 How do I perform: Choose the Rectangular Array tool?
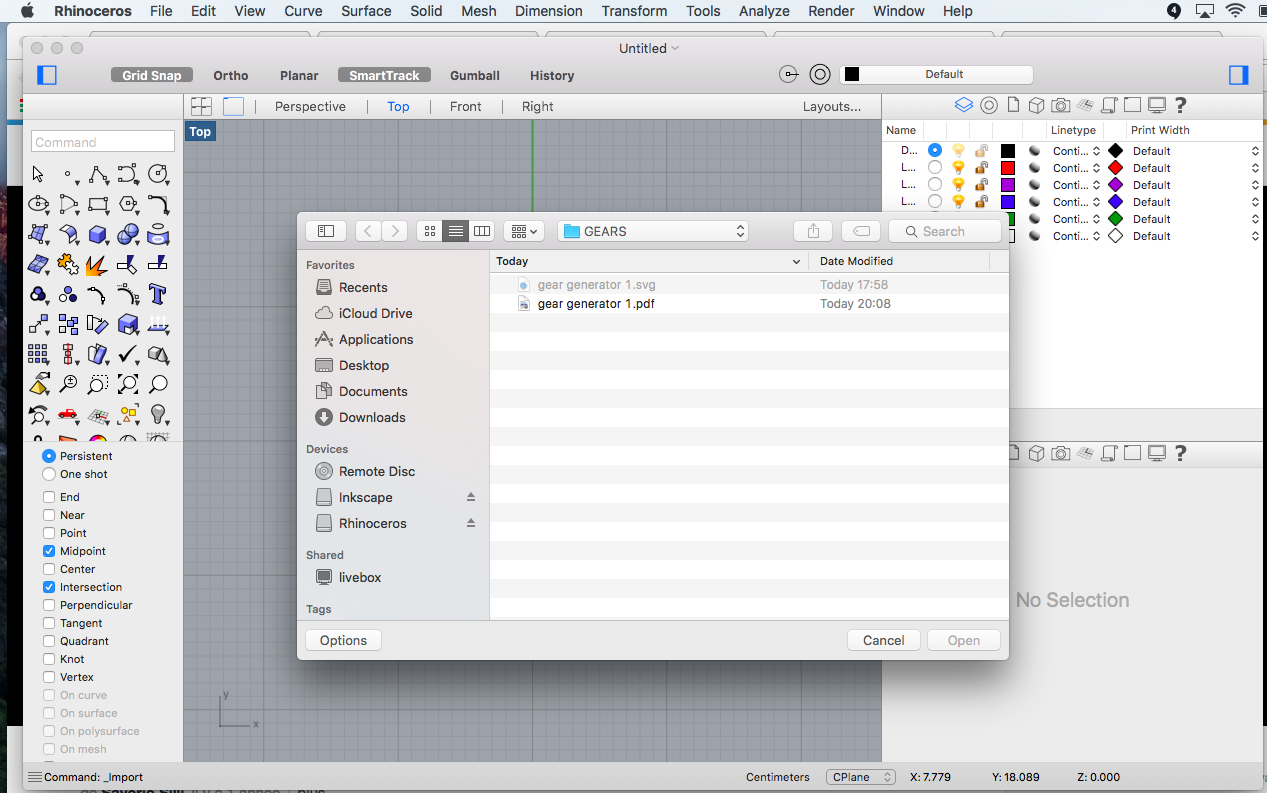click(38, 355)
